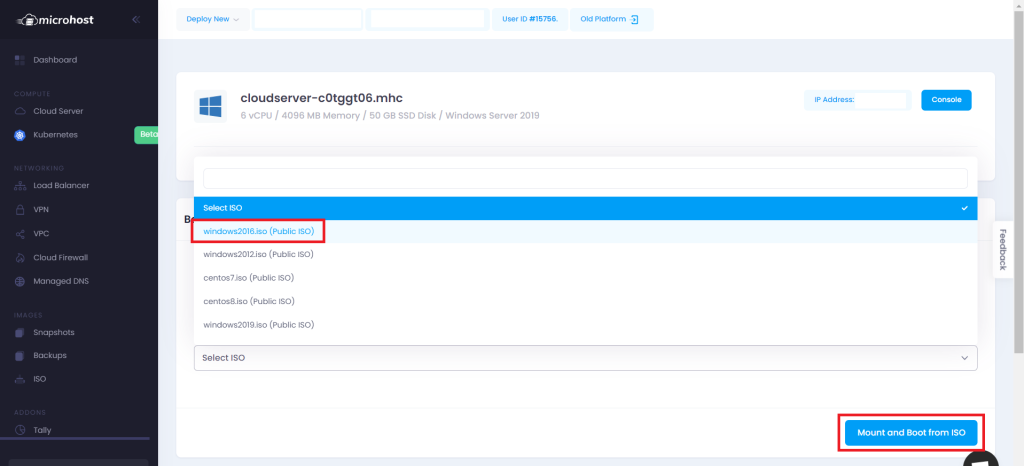Click the ISO drive icon in sidebar

(x=20, y=379)
